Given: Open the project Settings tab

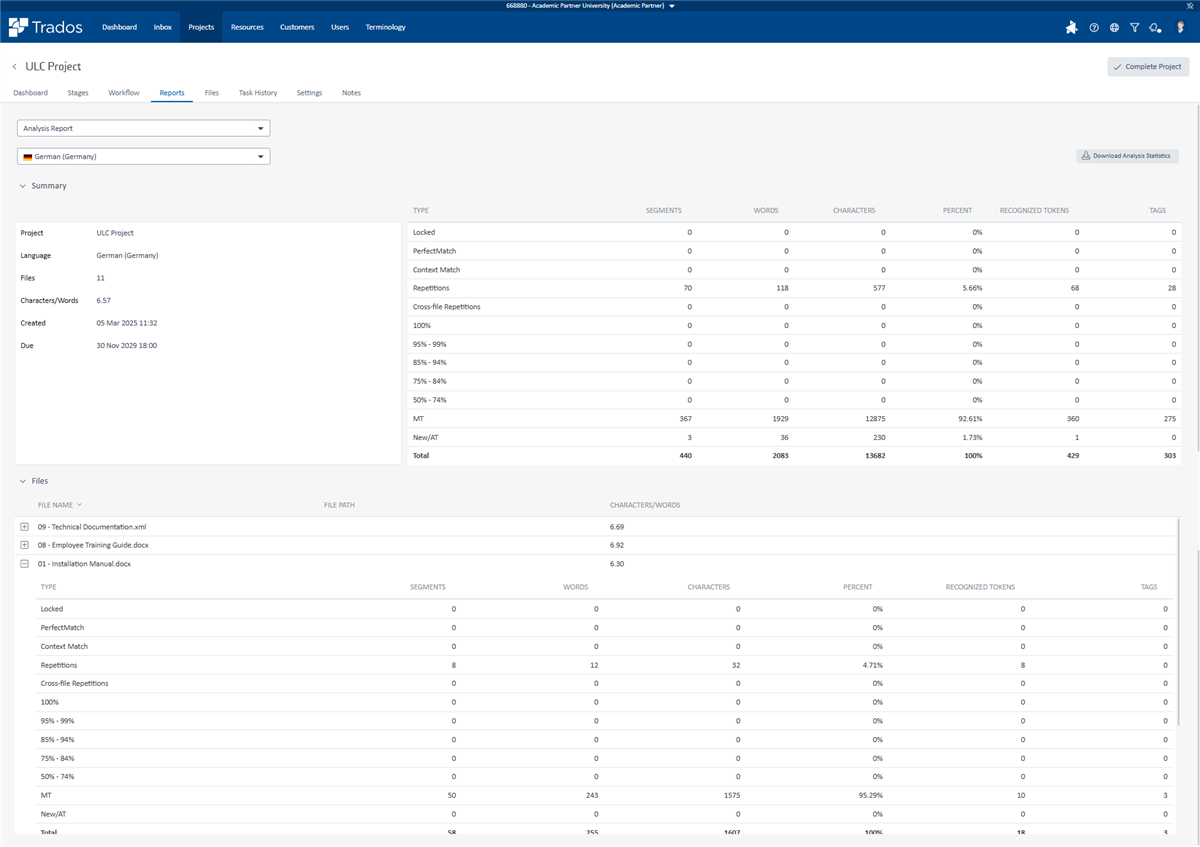Looking at the screenshot, I should [x=309, y=92].
